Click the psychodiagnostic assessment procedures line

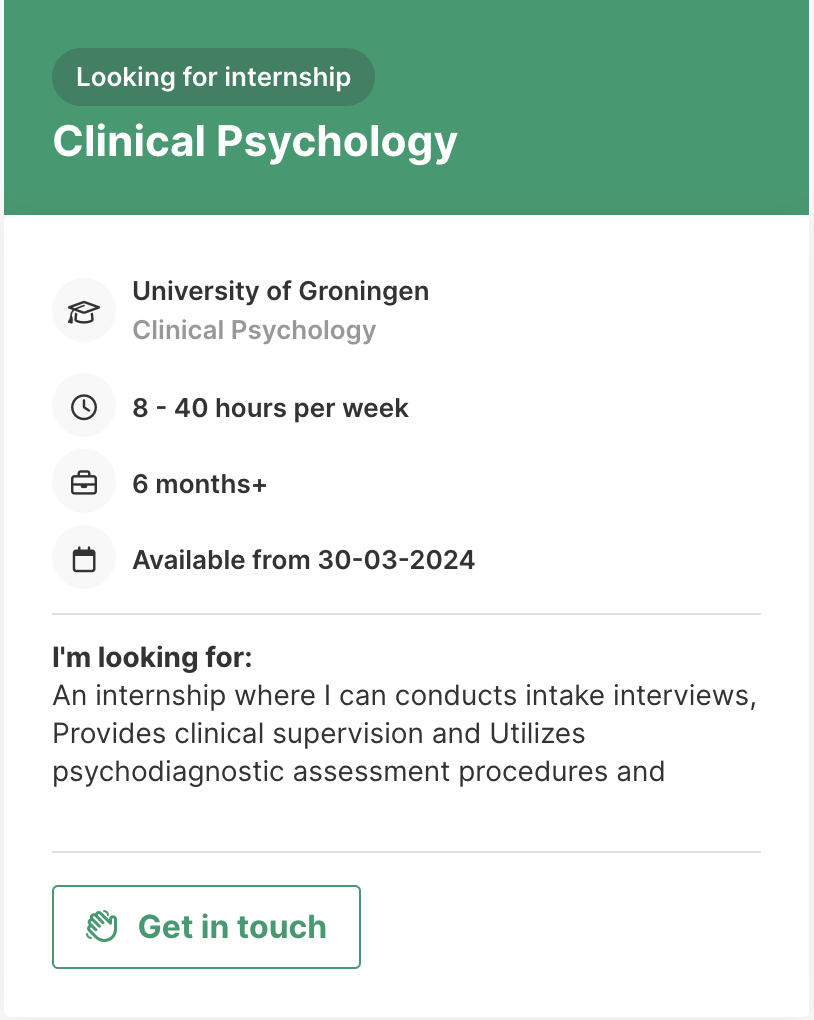[358, 771]
